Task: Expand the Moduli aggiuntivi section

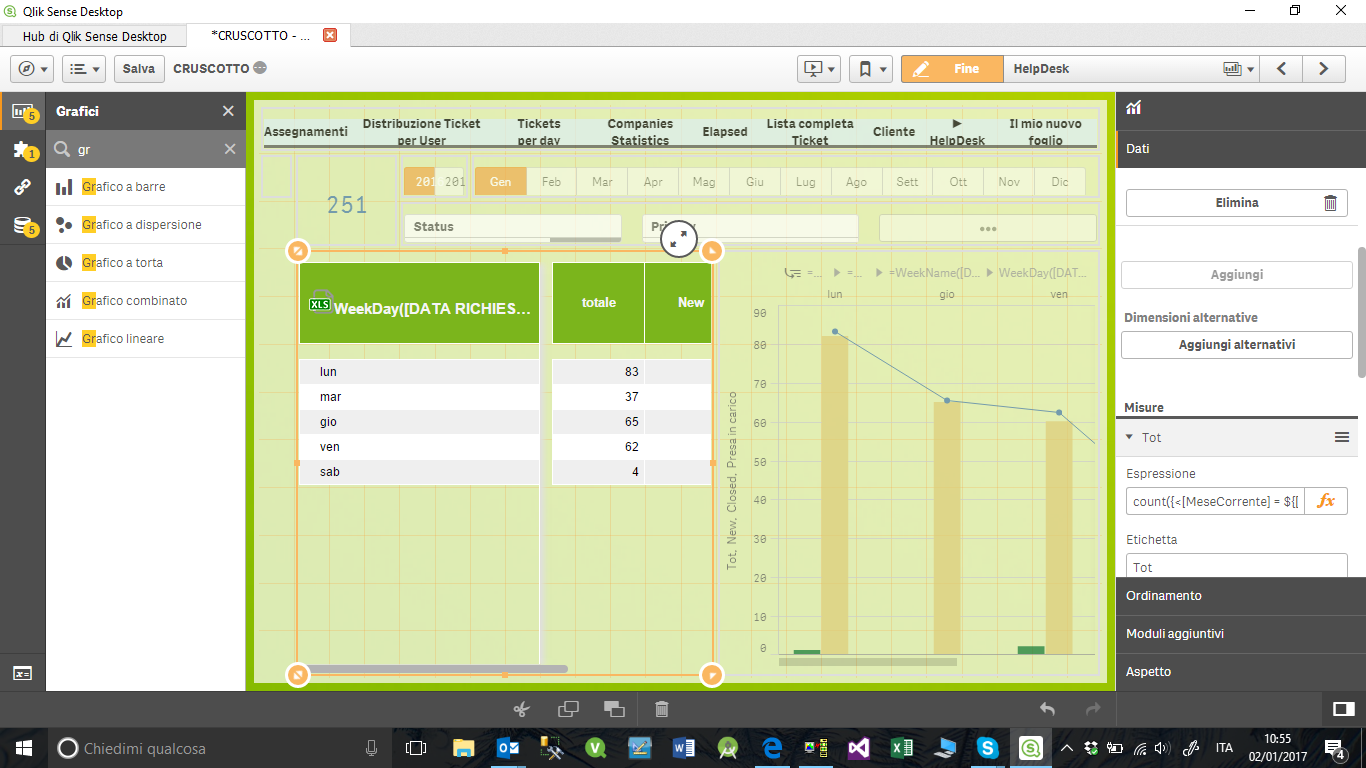Action: click(1240, 634)
